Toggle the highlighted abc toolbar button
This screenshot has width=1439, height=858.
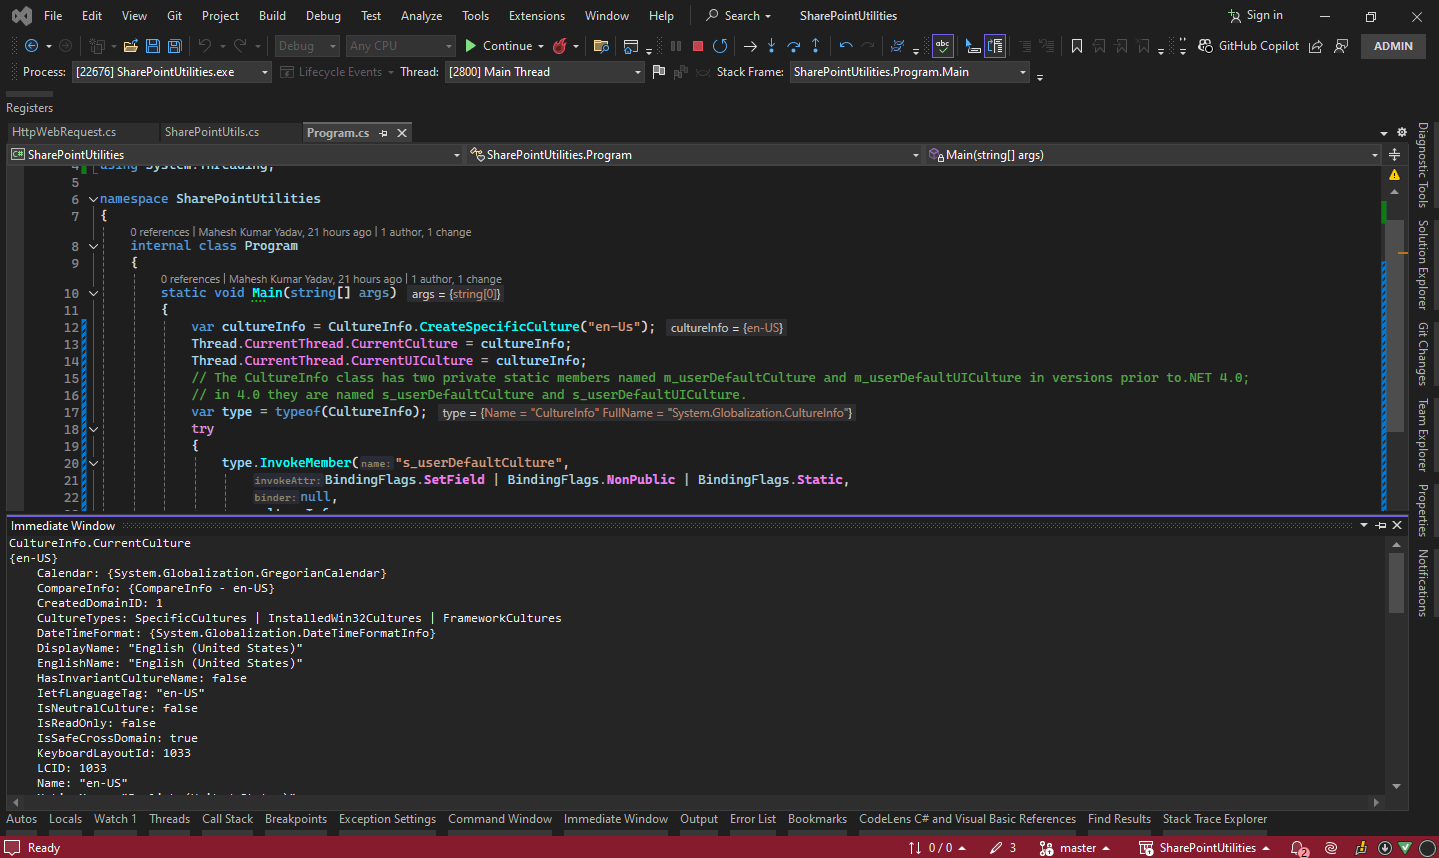tap(941, 45)
